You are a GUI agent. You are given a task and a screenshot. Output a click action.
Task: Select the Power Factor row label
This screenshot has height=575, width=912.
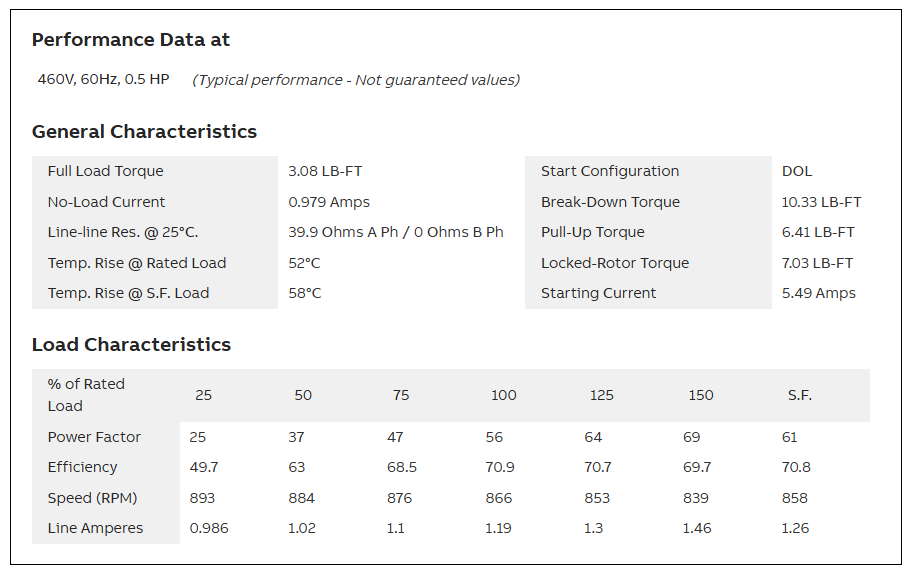[94, 437]
